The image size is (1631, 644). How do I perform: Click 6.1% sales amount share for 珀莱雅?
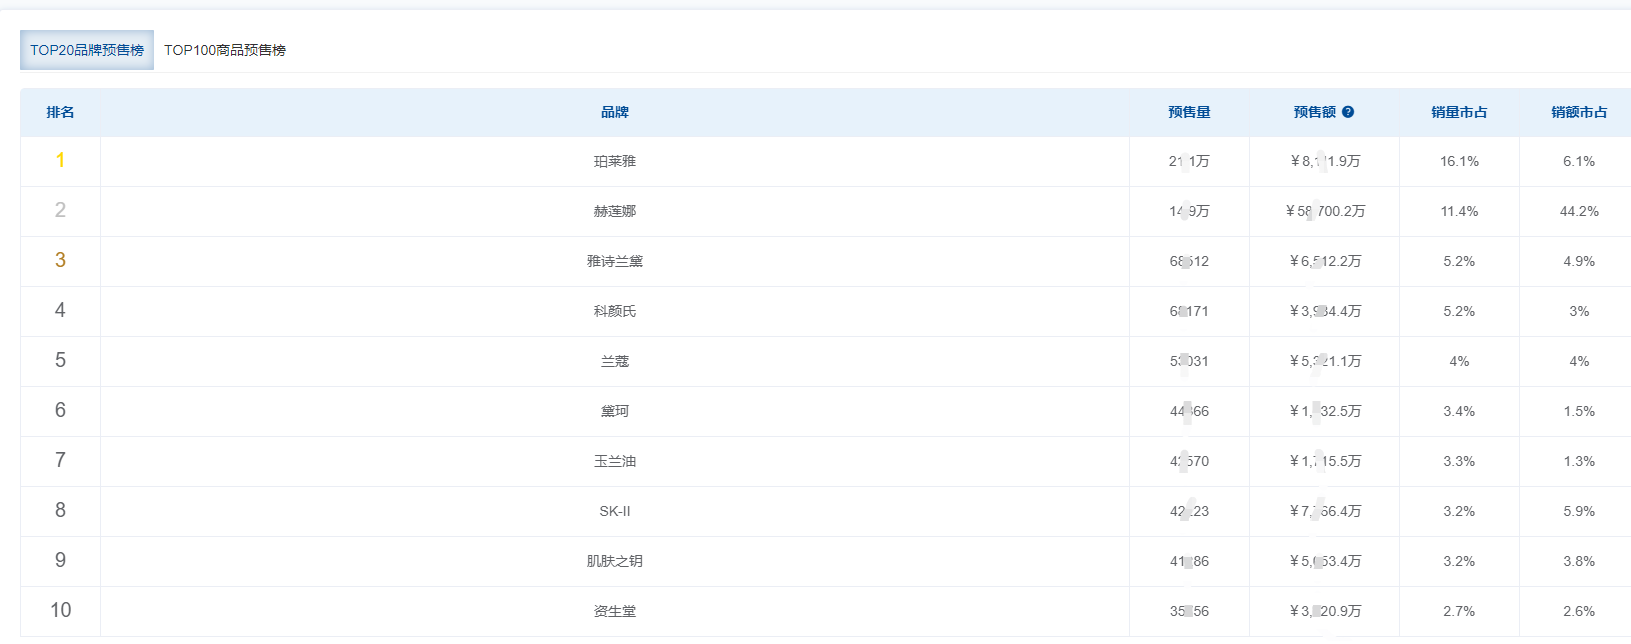(1579, 161)
